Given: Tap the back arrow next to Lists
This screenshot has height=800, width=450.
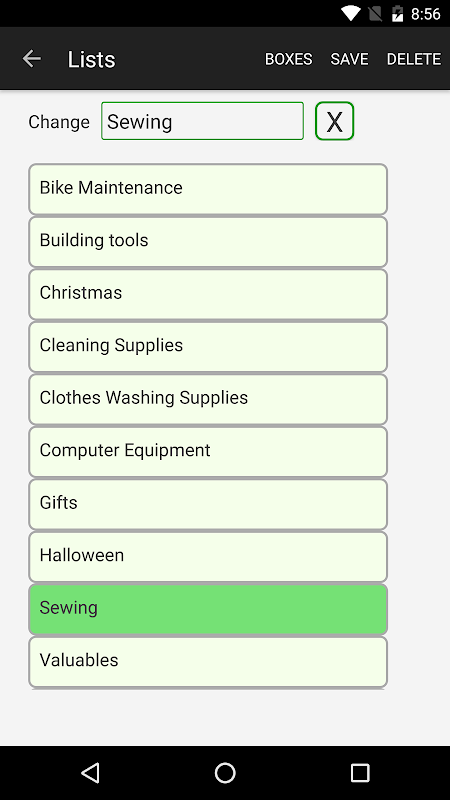Looking at the screenshot, I should [x=32, y=59].
